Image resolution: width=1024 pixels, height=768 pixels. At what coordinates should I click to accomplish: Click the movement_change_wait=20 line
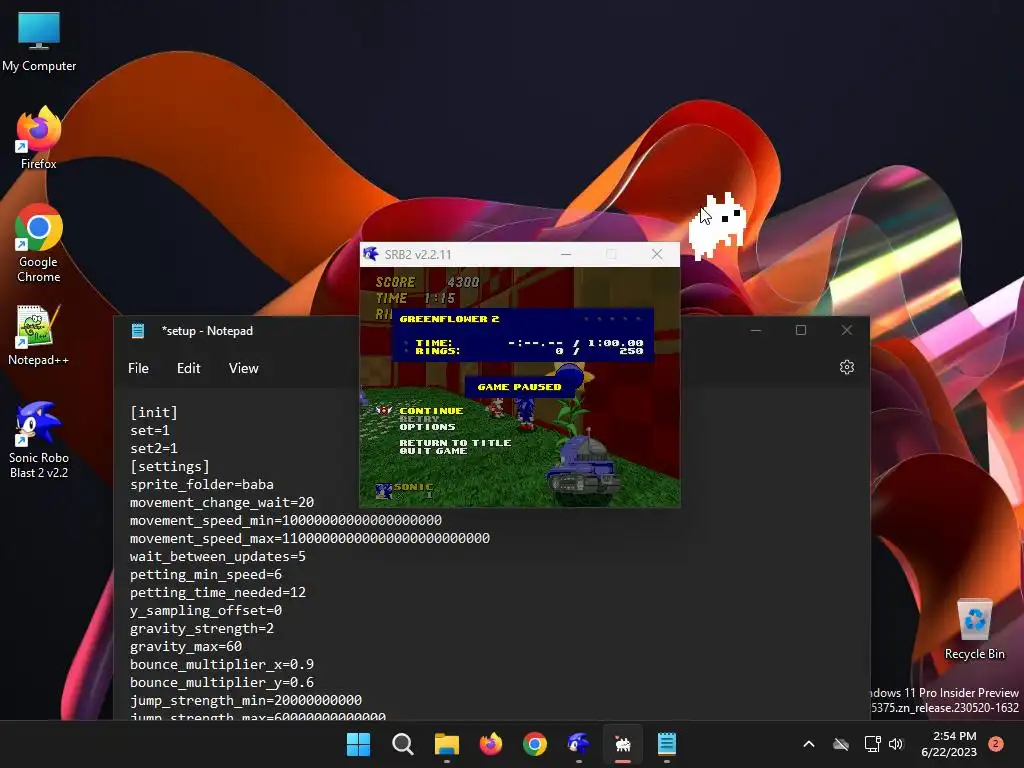tap(222, 503)
